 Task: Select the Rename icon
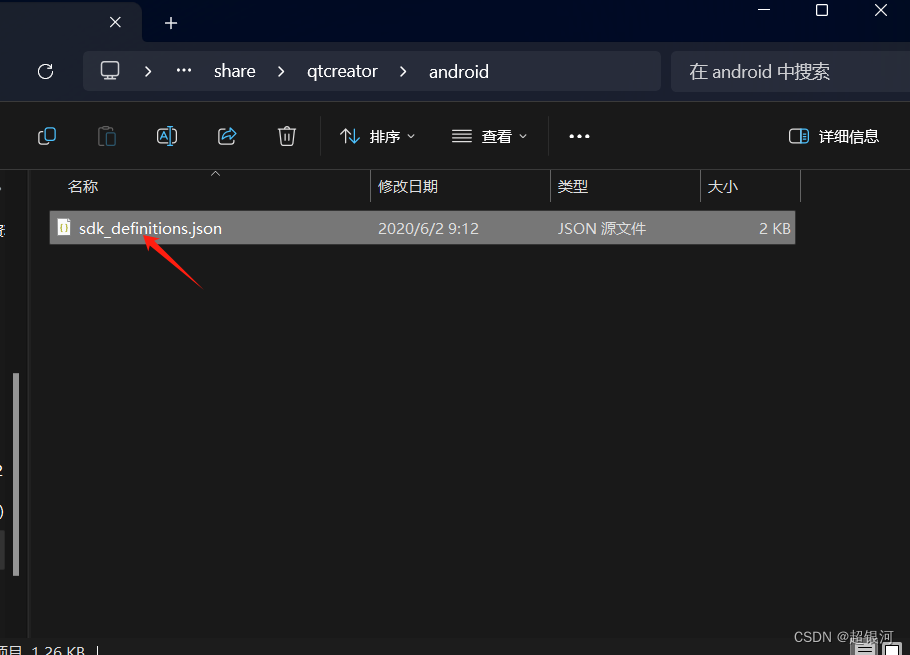(x=167, y=136)
